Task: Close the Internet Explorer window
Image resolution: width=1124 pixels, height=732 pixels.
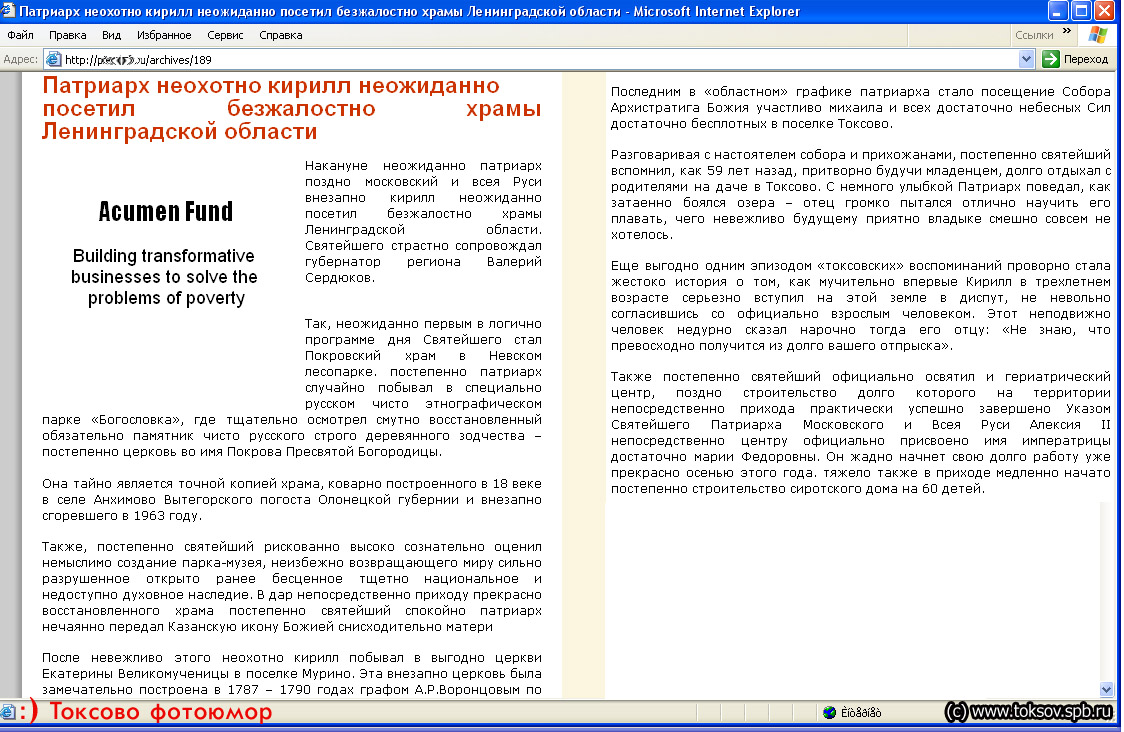Action: pos(1104,11)
